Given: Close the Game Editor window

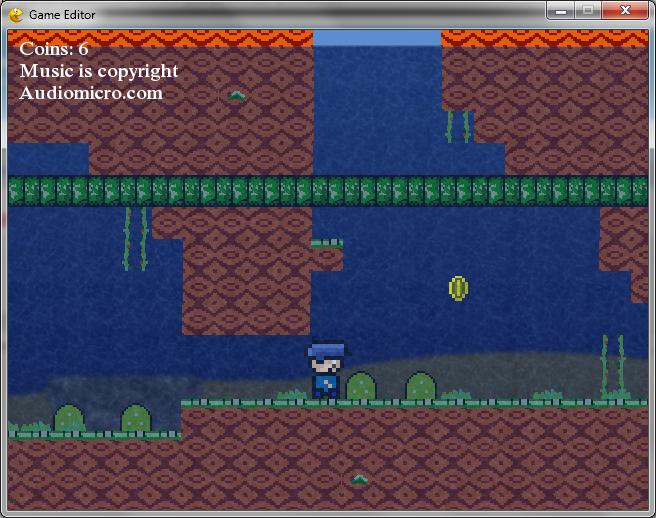Looking at the screenshot, I should (625, 10).
